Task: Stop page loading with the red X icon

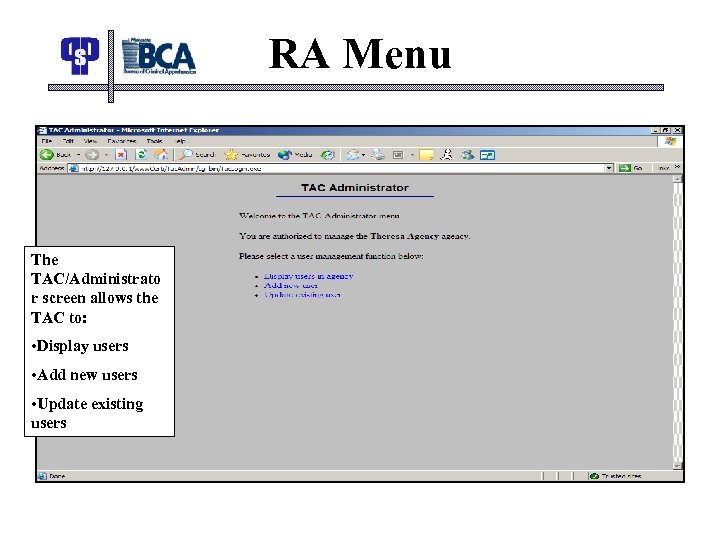Action: (121, 155)
